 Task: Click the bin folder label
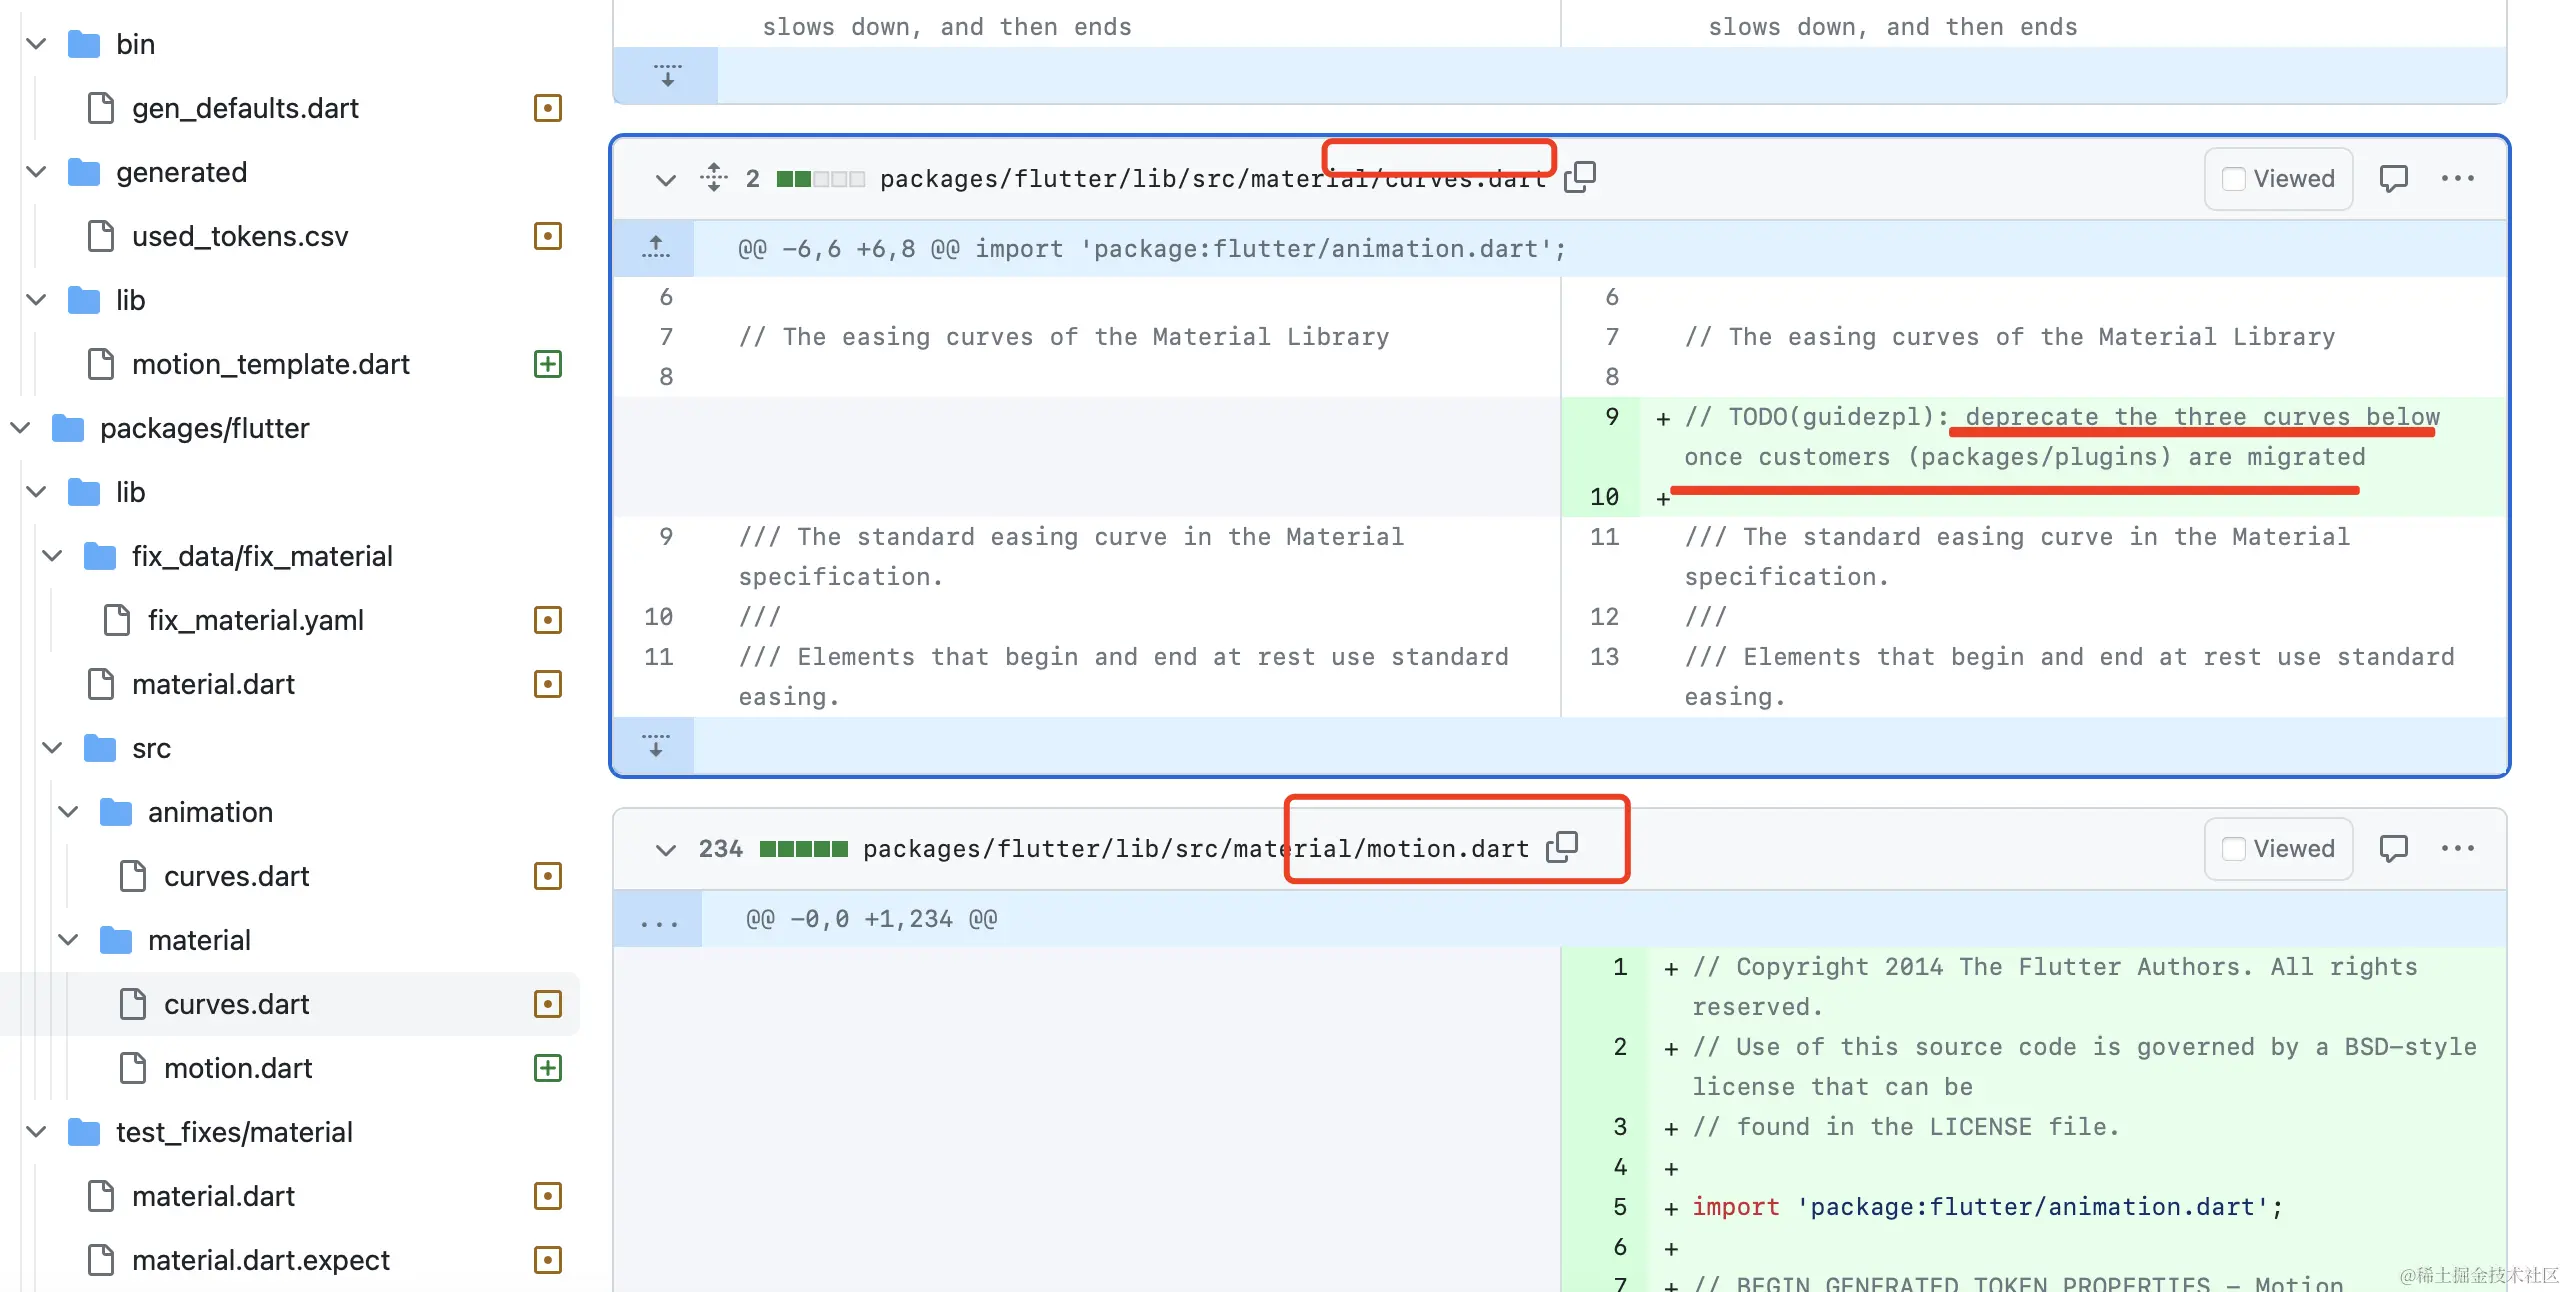[x=135, y=44]
